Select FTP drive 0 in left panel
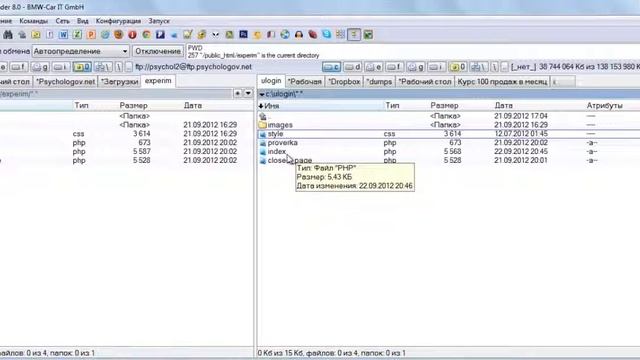This screenshot has width=640, height=360. 82,67
